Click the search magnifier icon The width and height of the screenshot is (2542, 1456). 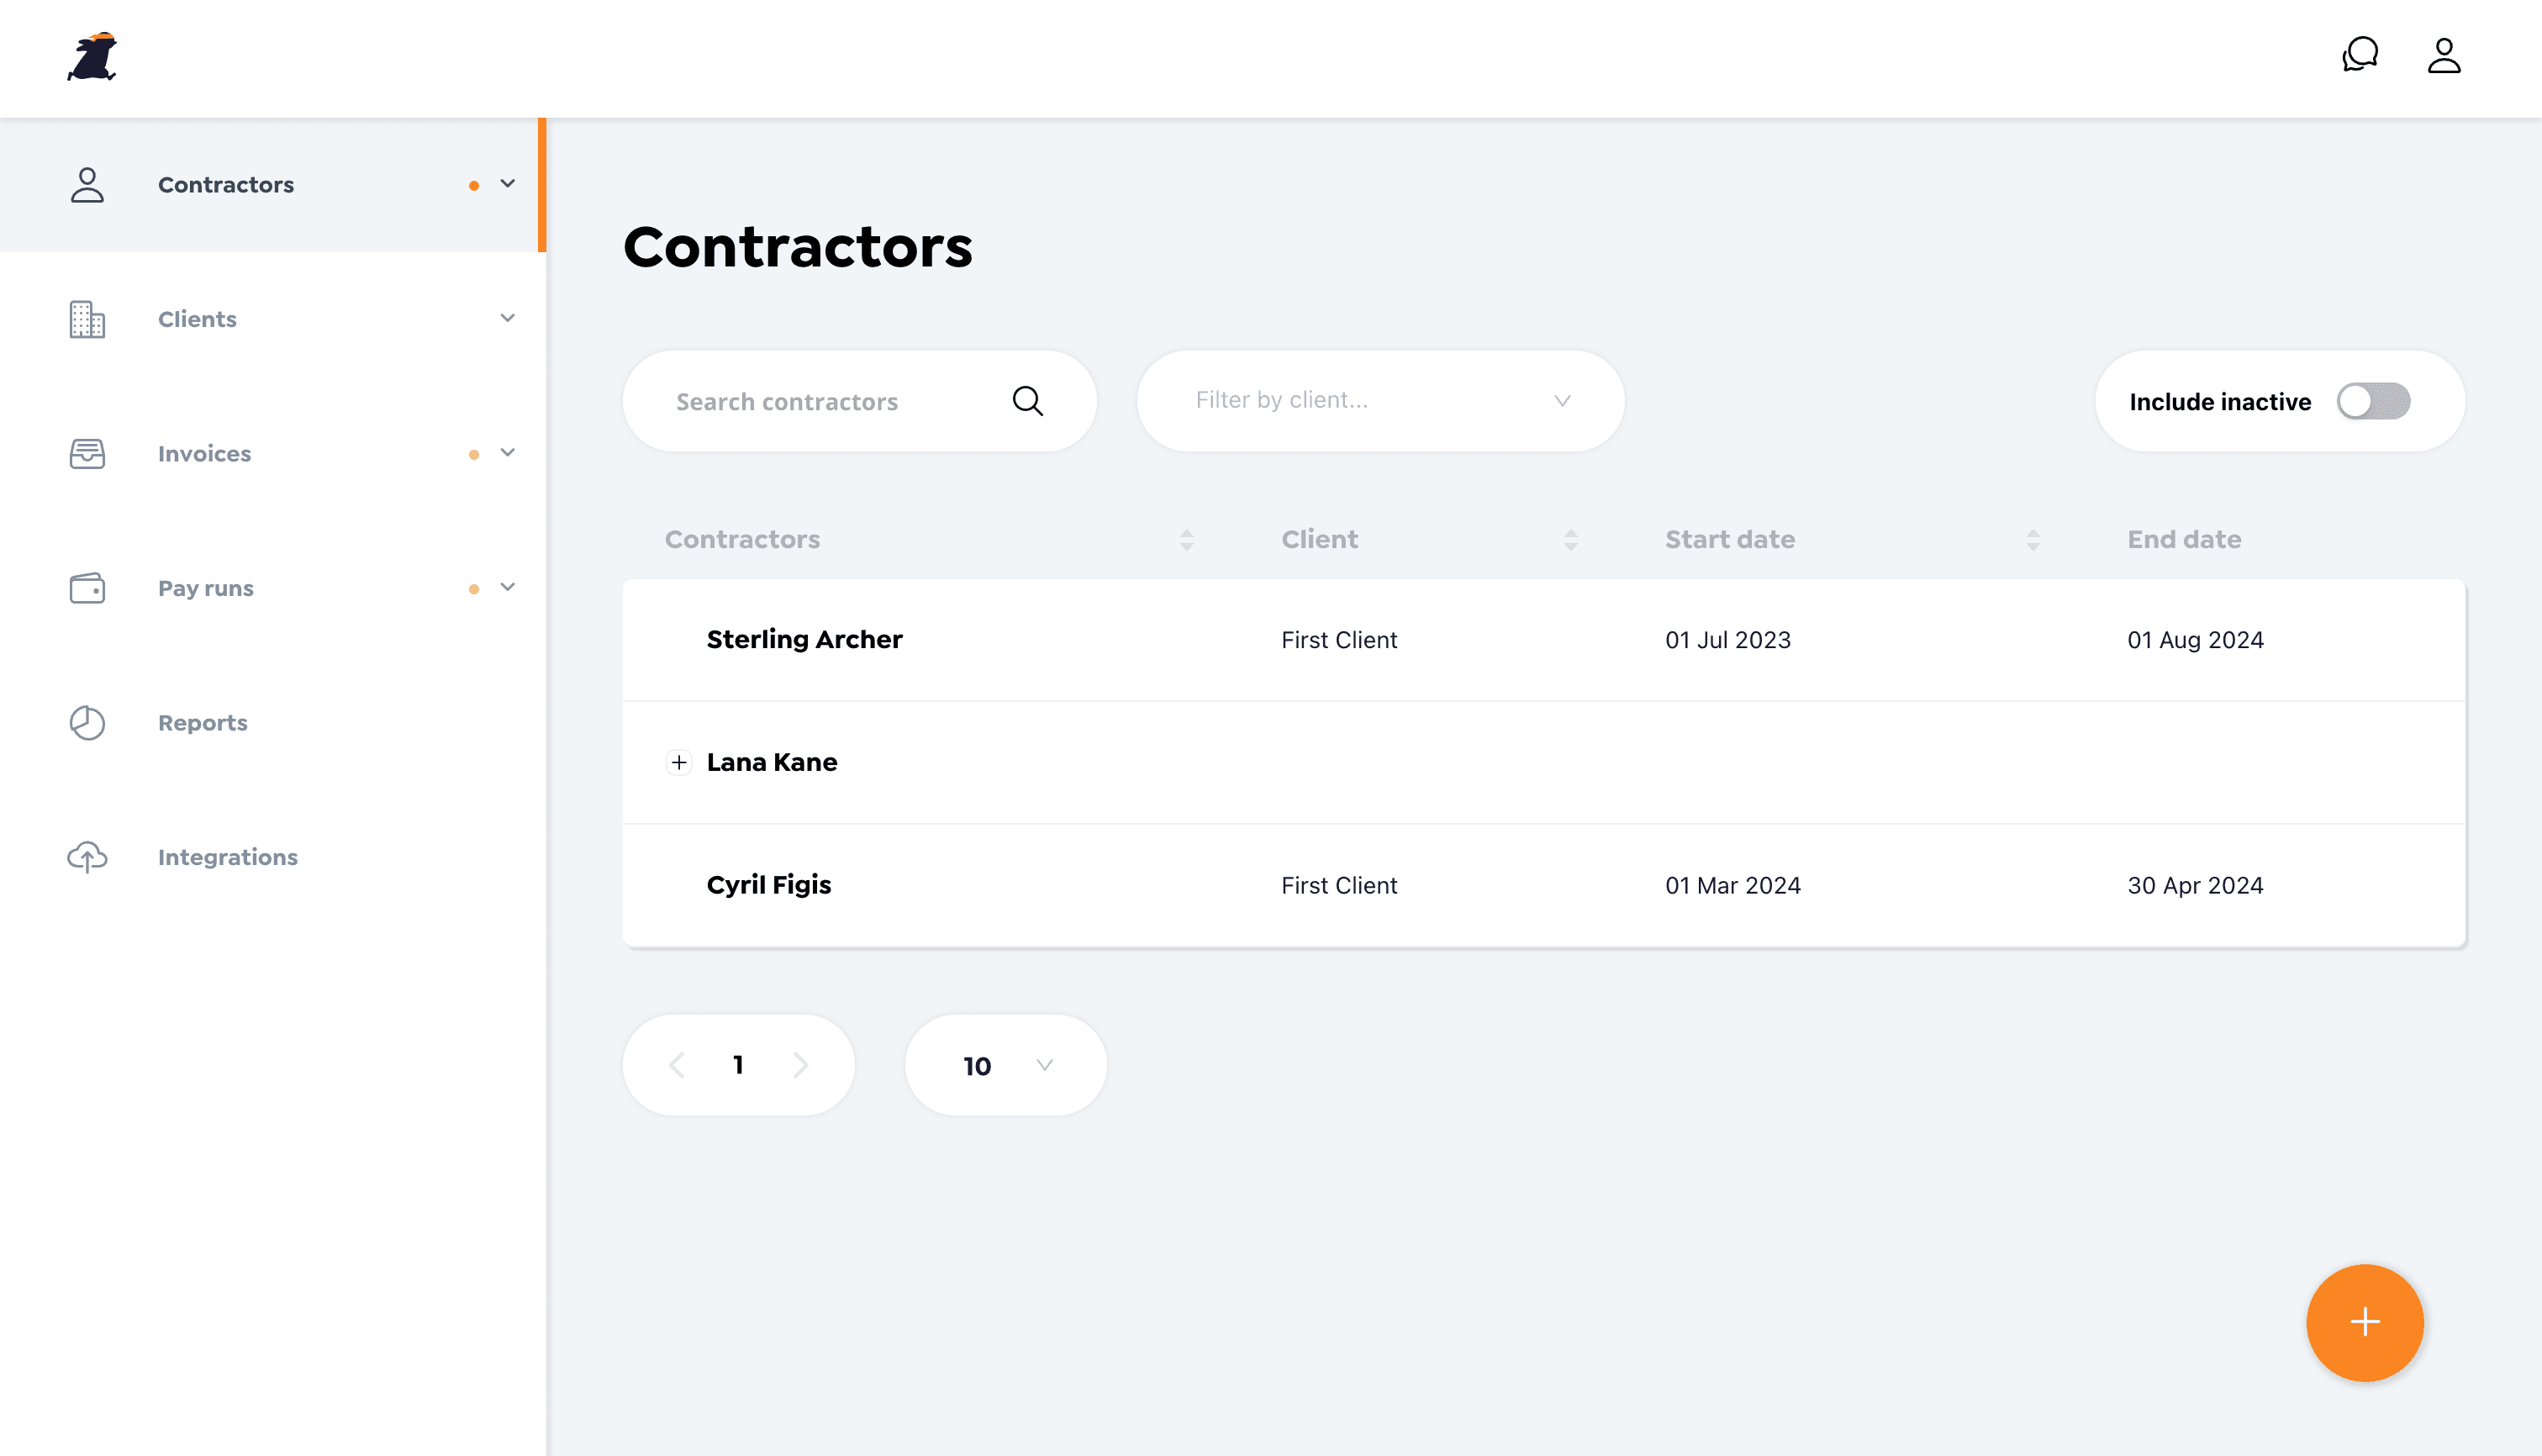[1027, 401]
